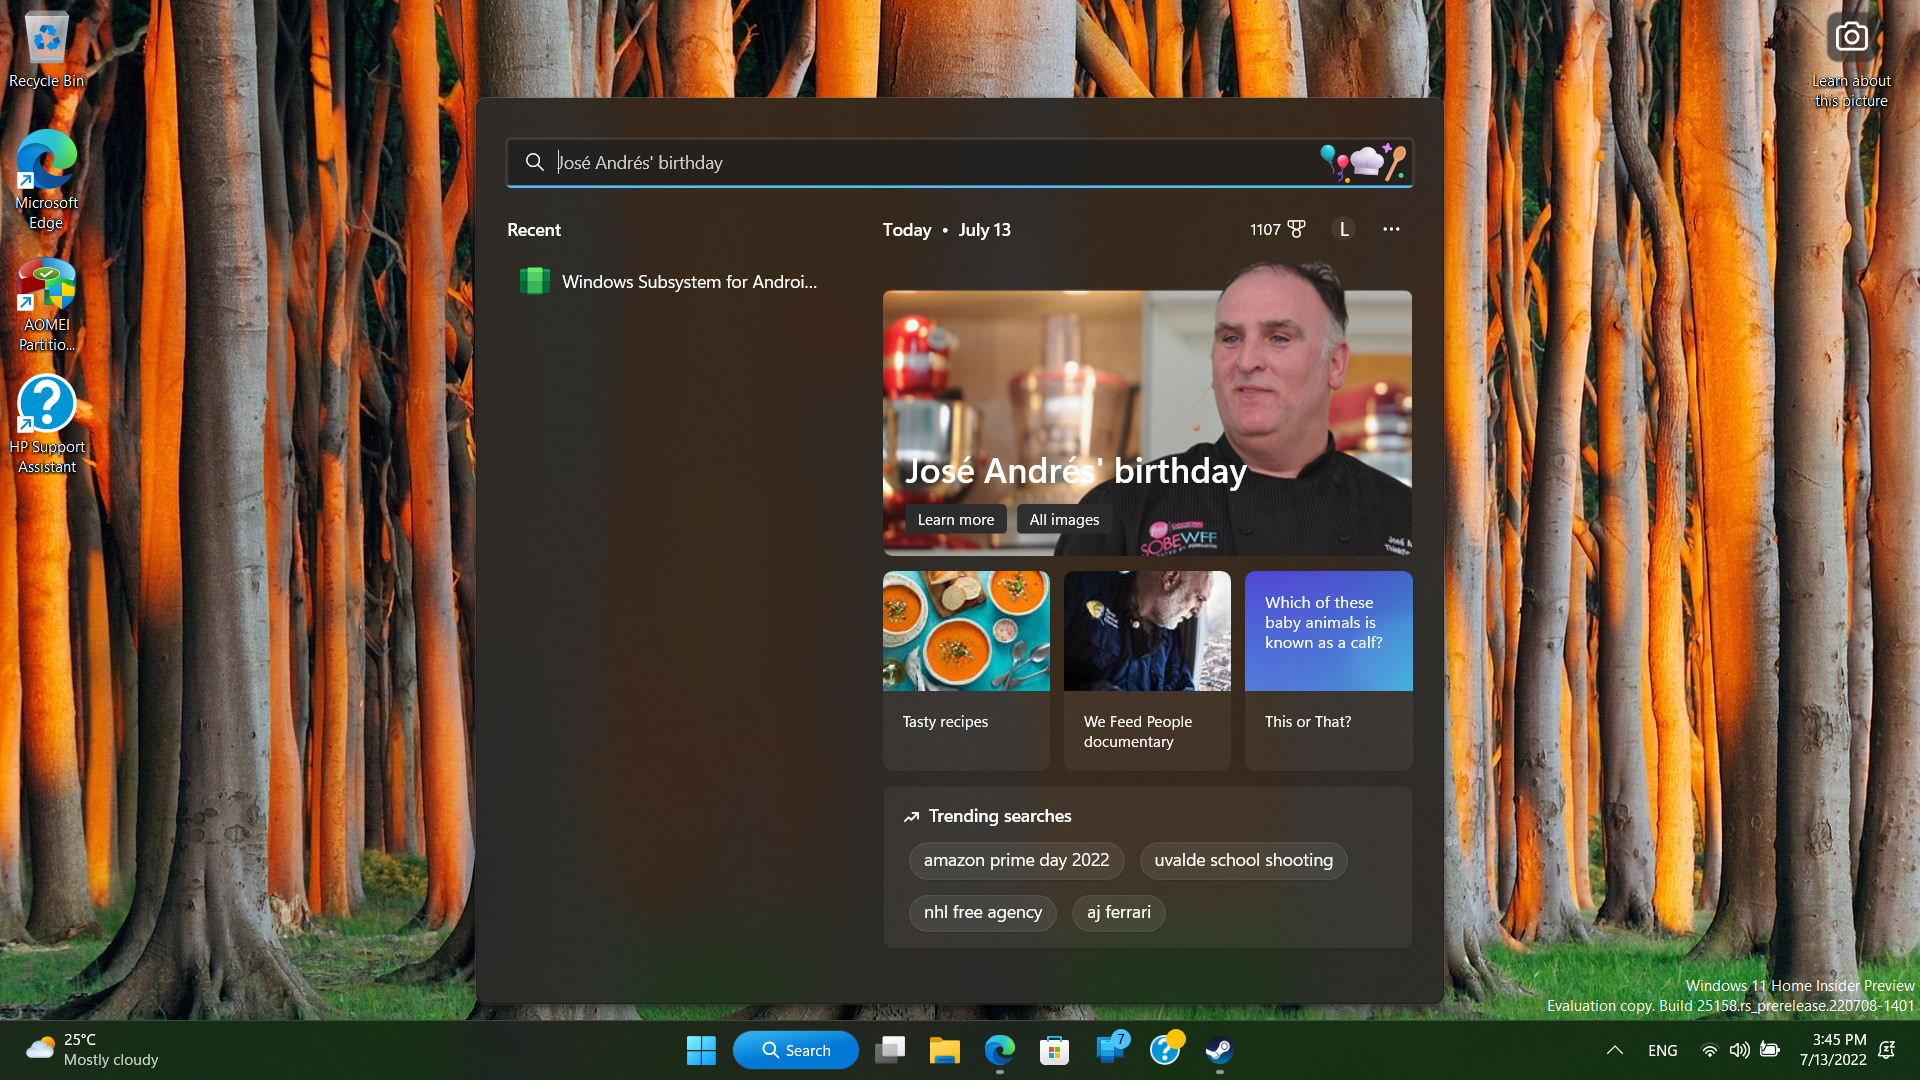Screen dimensions: 1920x1080
Task: Open the volume speaker tray icon
Action: pos(1740,1050)
